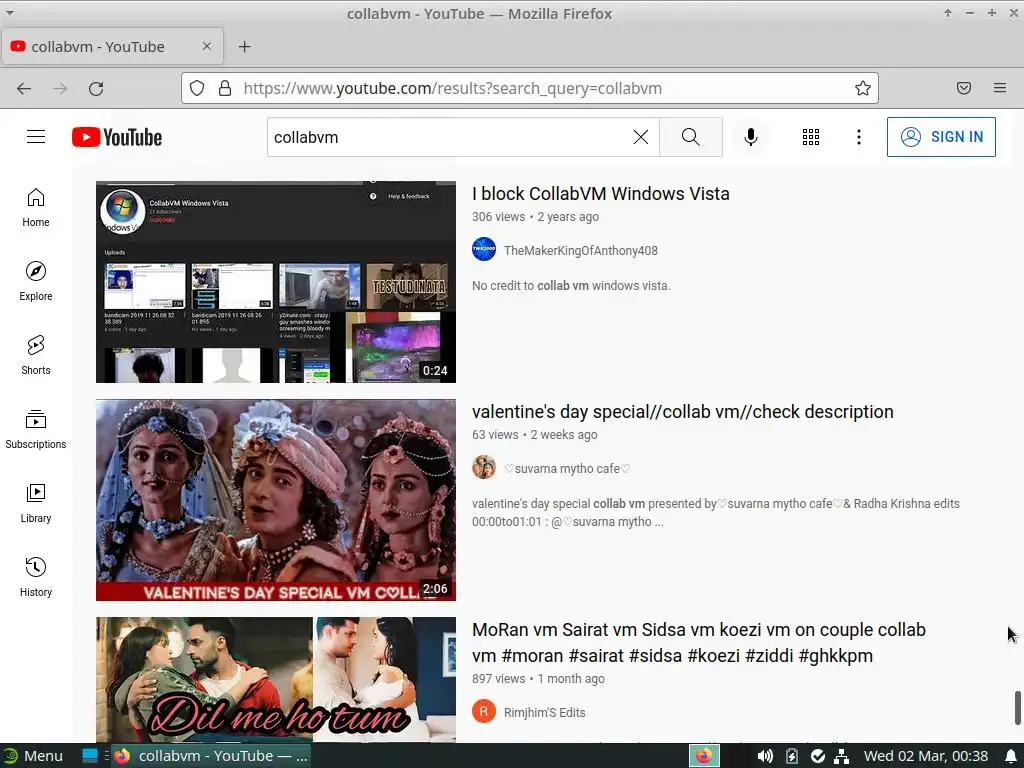Open TheMakerKingOfAnthony408 channel name
Image resolution: width=1024 pixels, height=768 pixels.
point(581,251)
